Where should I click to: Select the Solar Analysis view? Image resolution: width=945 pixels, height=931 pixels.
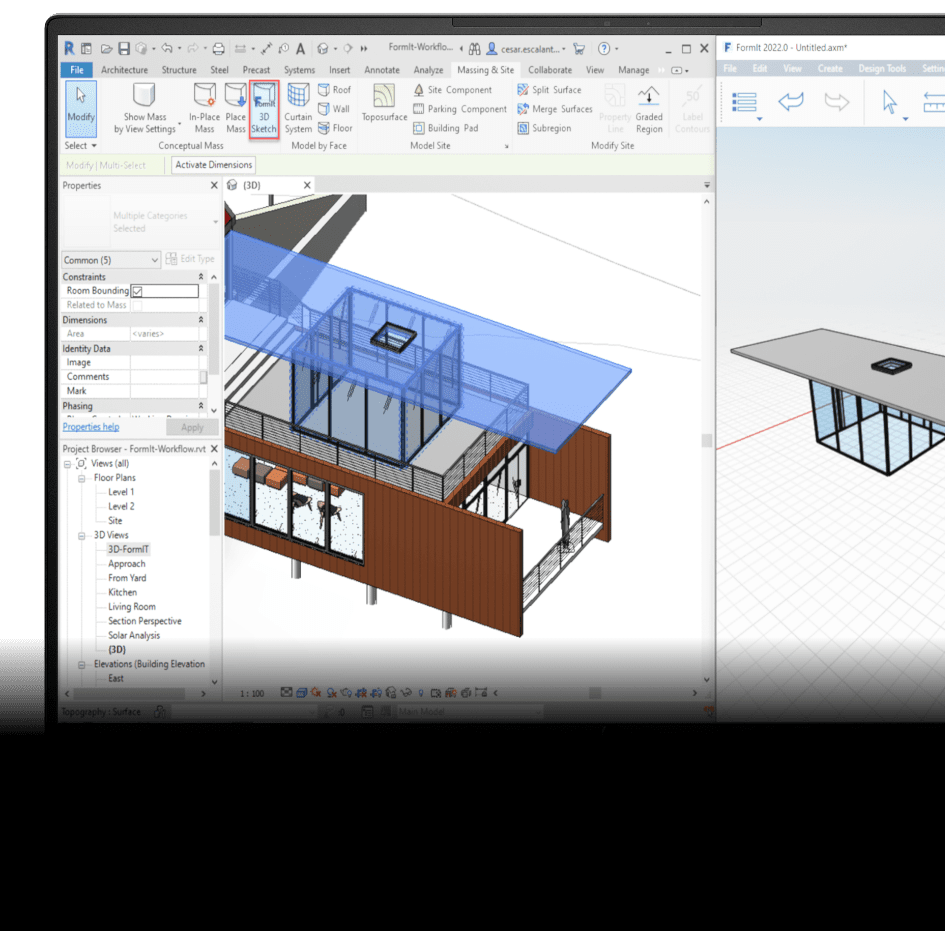point(134,635)
